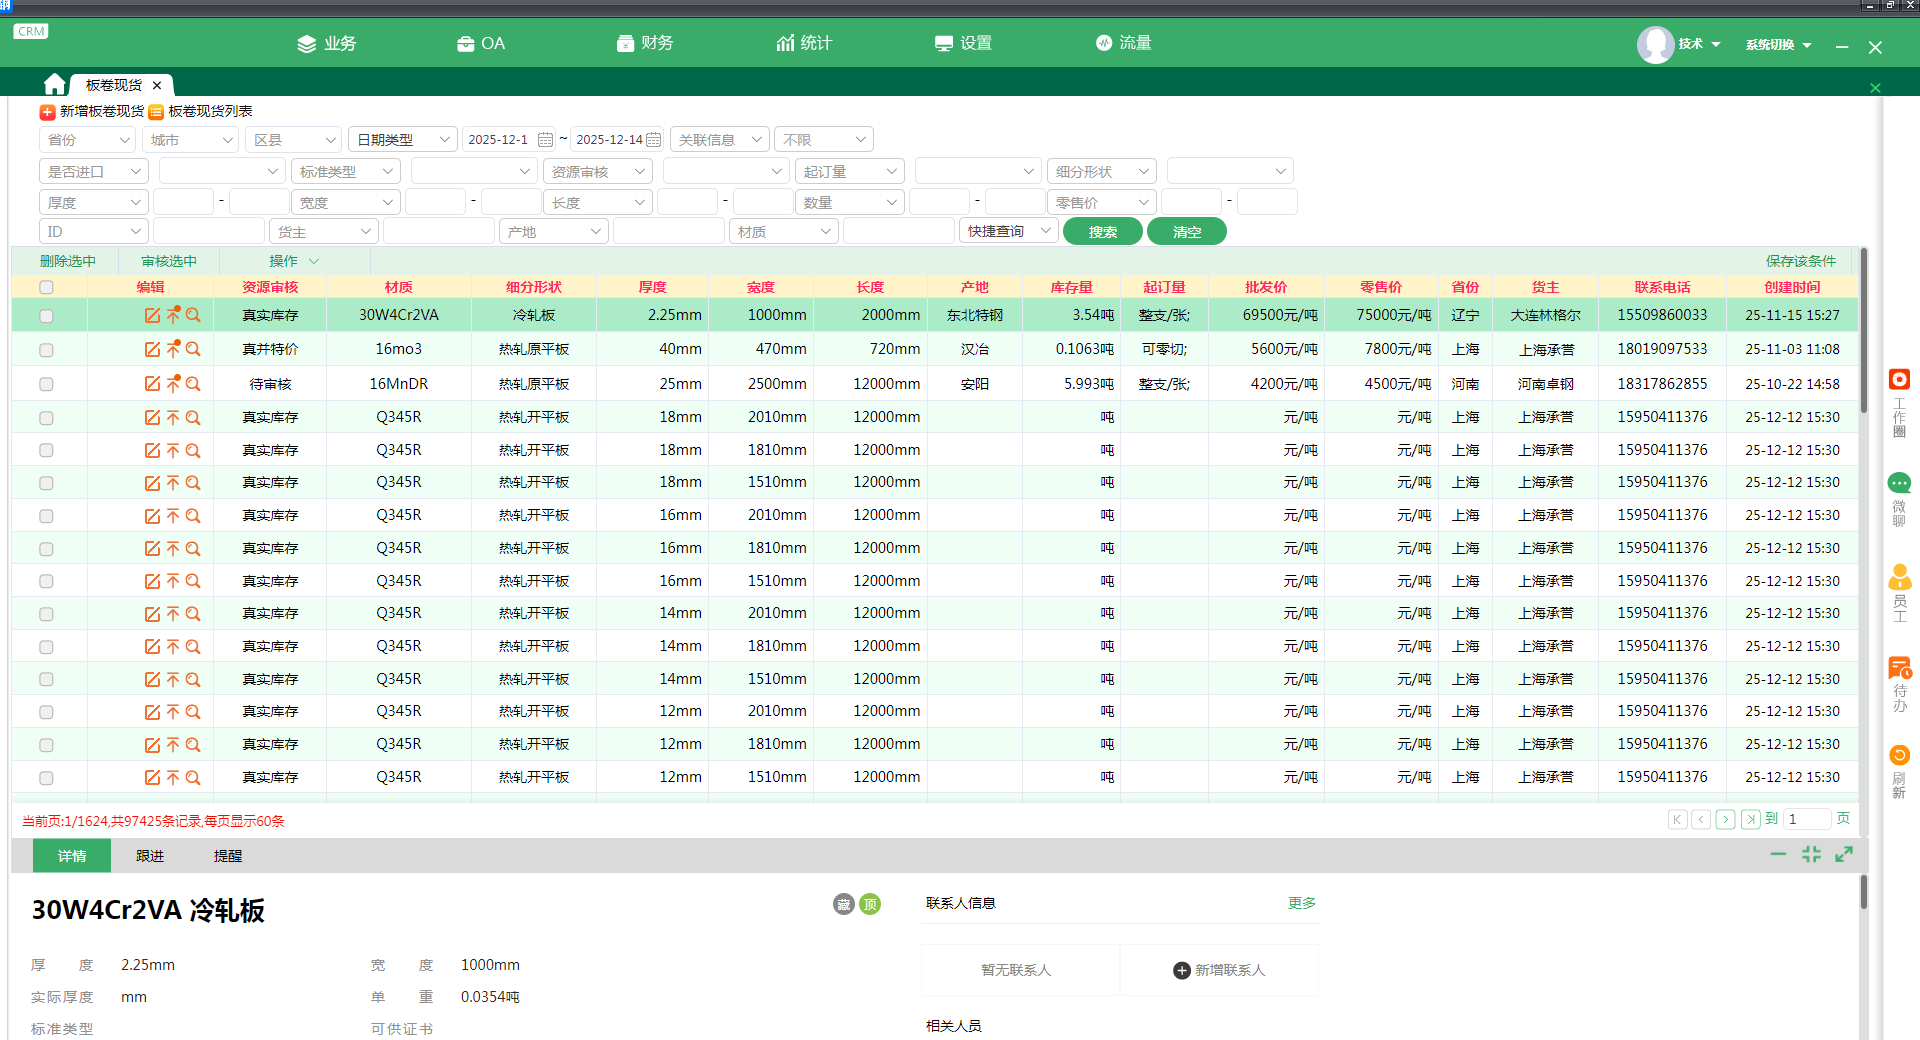Screen dimensions: 1920x1040
Task: Click the home icon in the tab bar
Action: (55, 85)
